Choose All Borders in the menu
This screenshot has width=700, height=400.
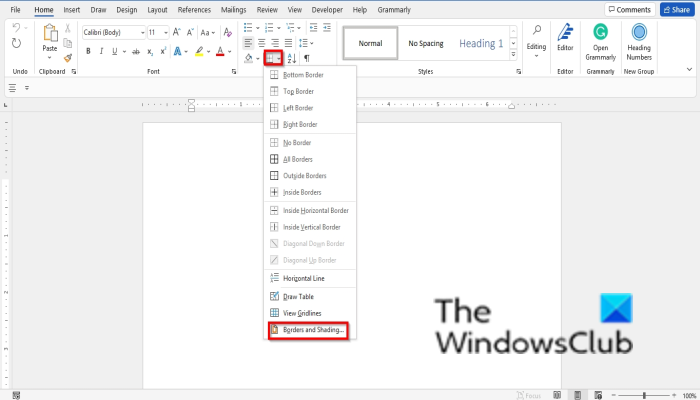pyautogui.click(x=310, y=159)
